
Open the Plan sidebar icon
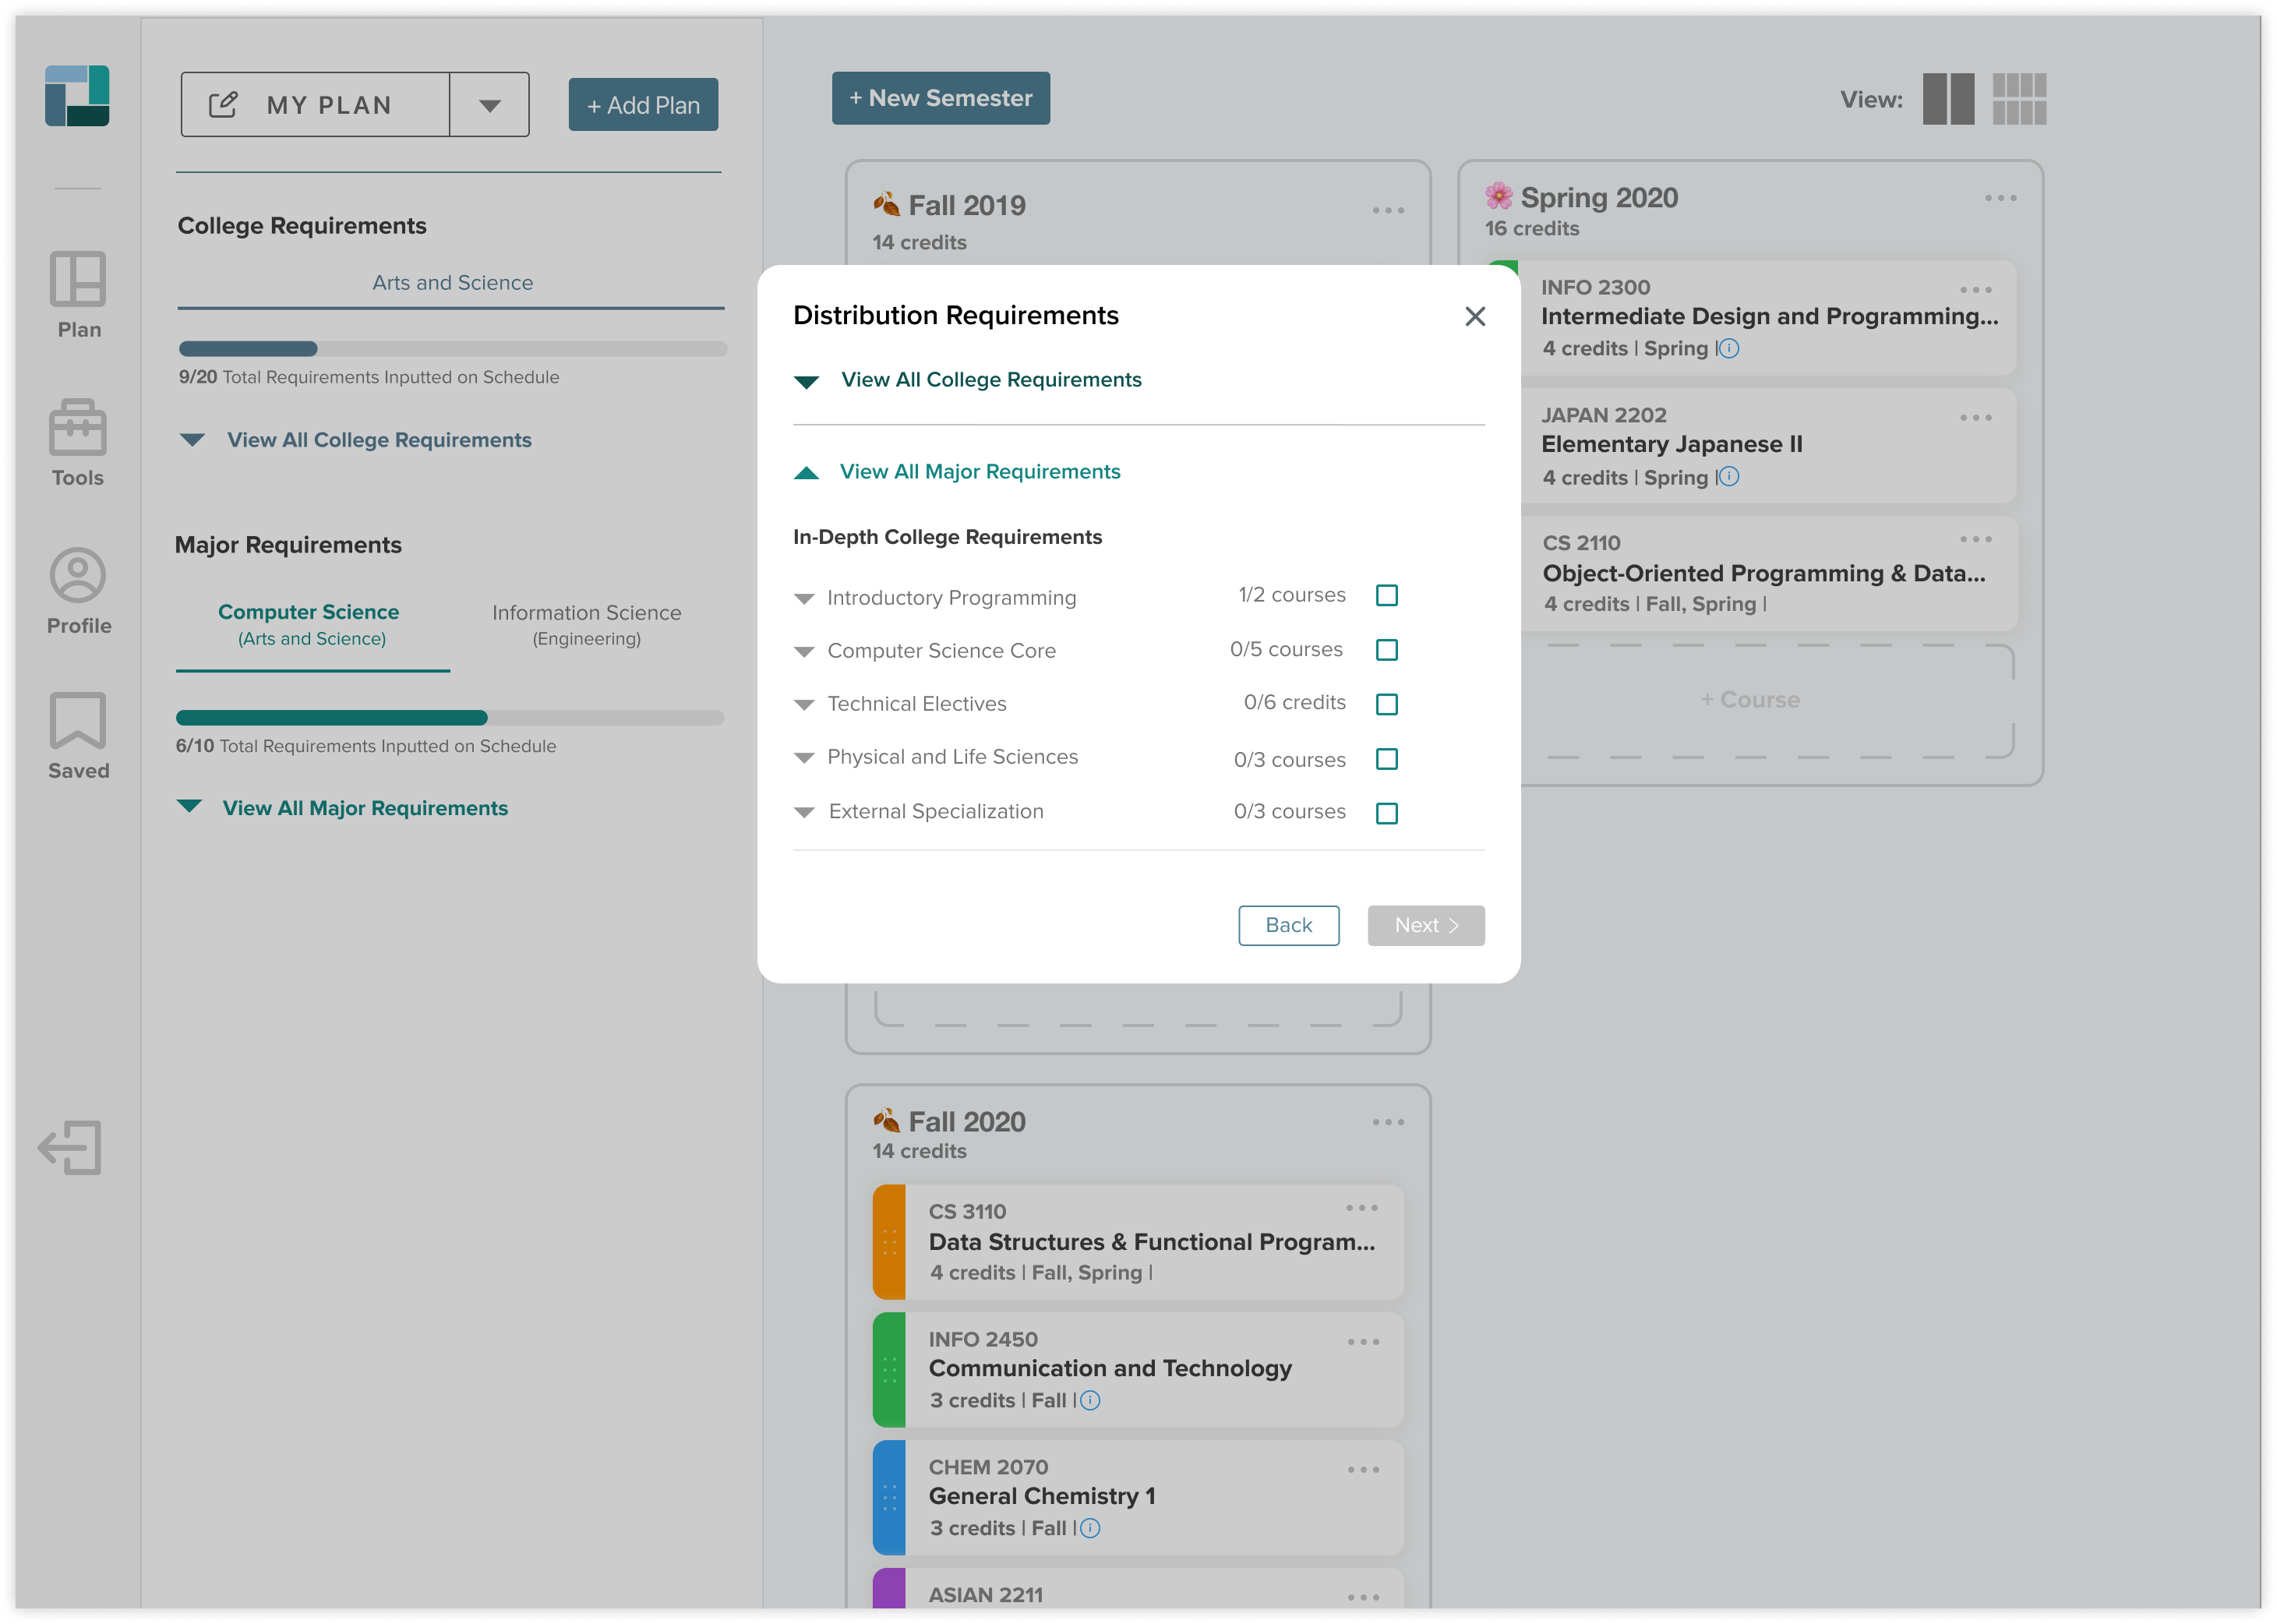pyautogui.click(x=78, y=279)
